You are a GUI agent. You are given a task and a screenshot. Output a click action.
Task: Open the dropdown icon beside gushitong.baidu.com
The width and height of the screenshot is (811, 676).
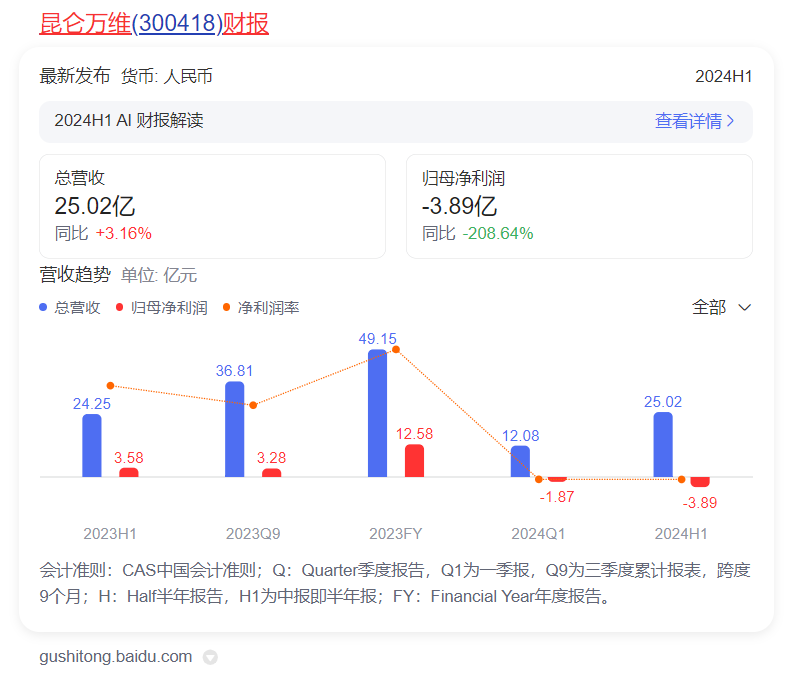coord(210,657)
